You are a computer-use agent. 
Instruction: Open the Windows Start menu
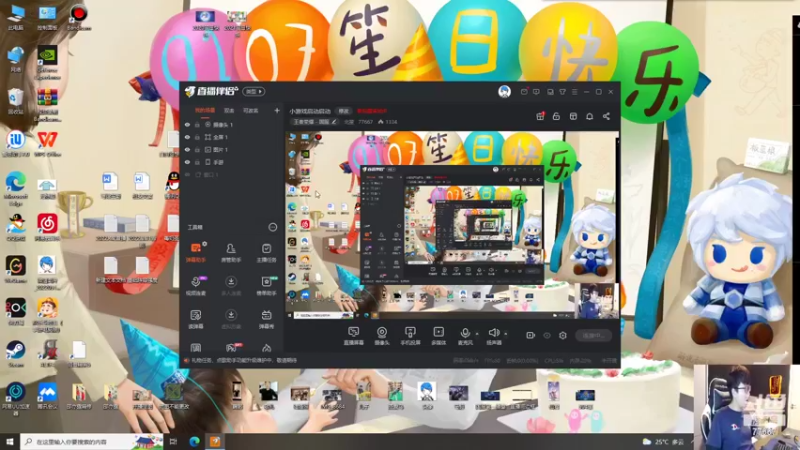coord(9,441)
